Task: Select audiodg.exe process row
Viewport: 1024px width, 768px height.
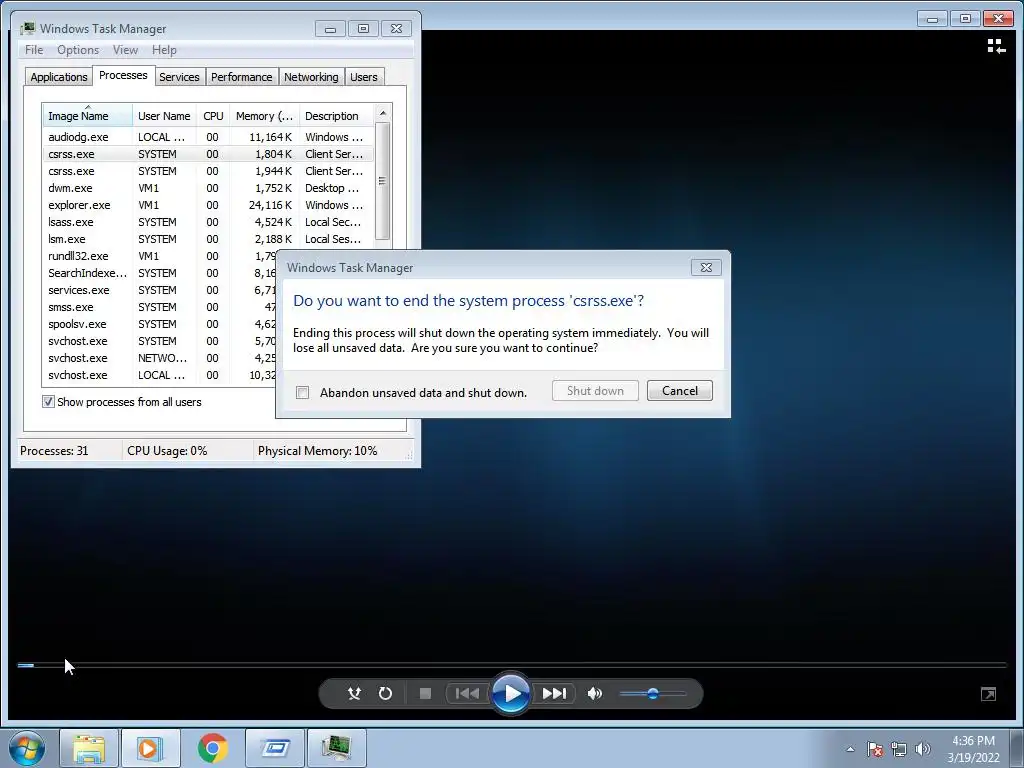Action: coord(208,136)
